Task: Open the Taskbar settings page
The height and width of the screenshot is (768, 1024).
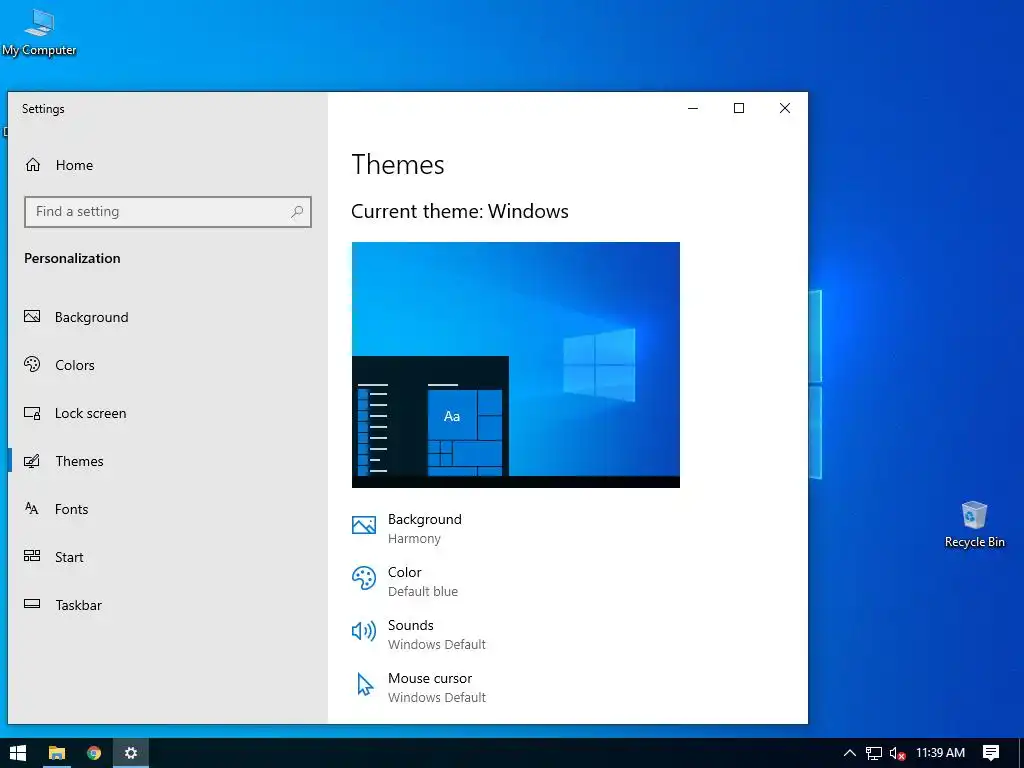Action: pos(167,605)
